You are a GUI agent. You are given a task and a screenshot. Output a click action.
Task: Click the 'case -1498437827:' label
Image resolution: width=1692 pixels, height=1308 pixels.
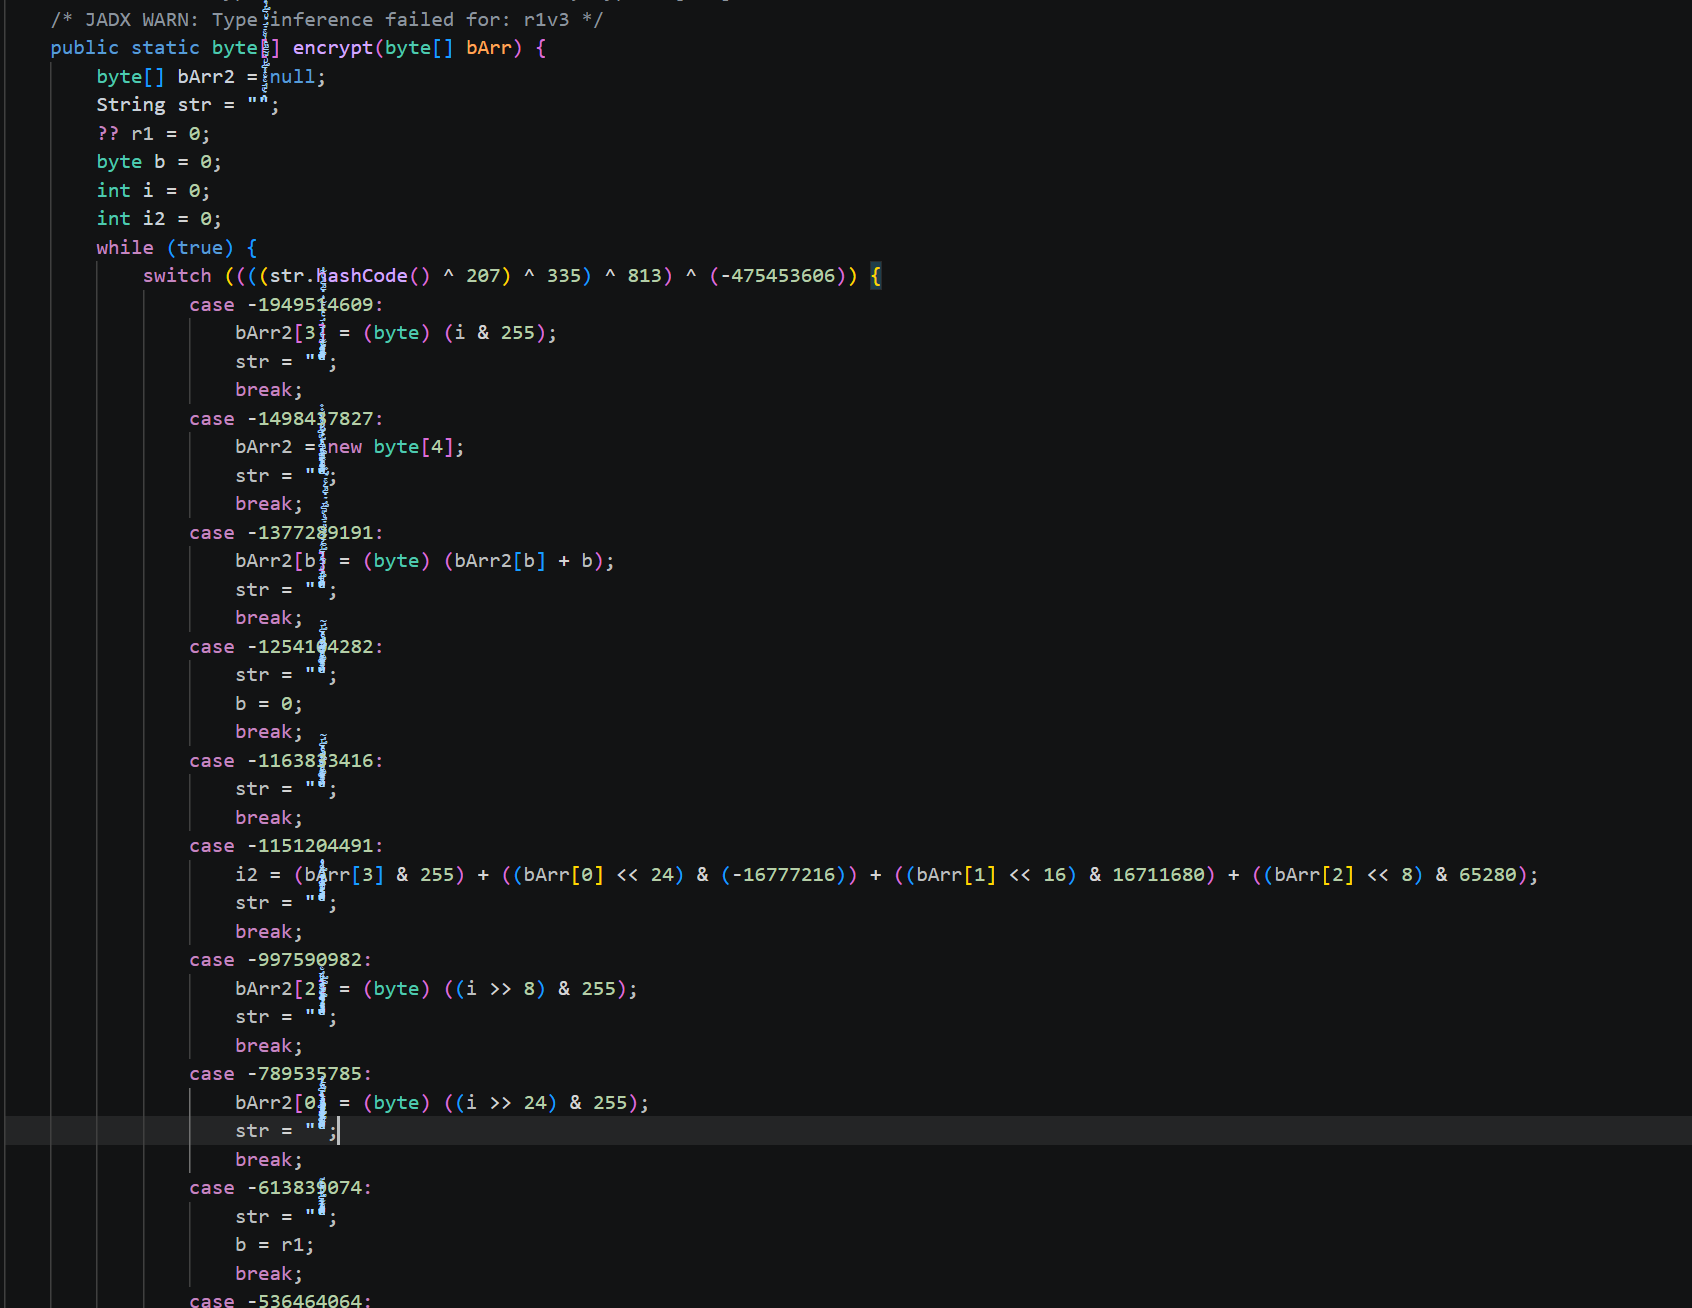tap(286, 419)
